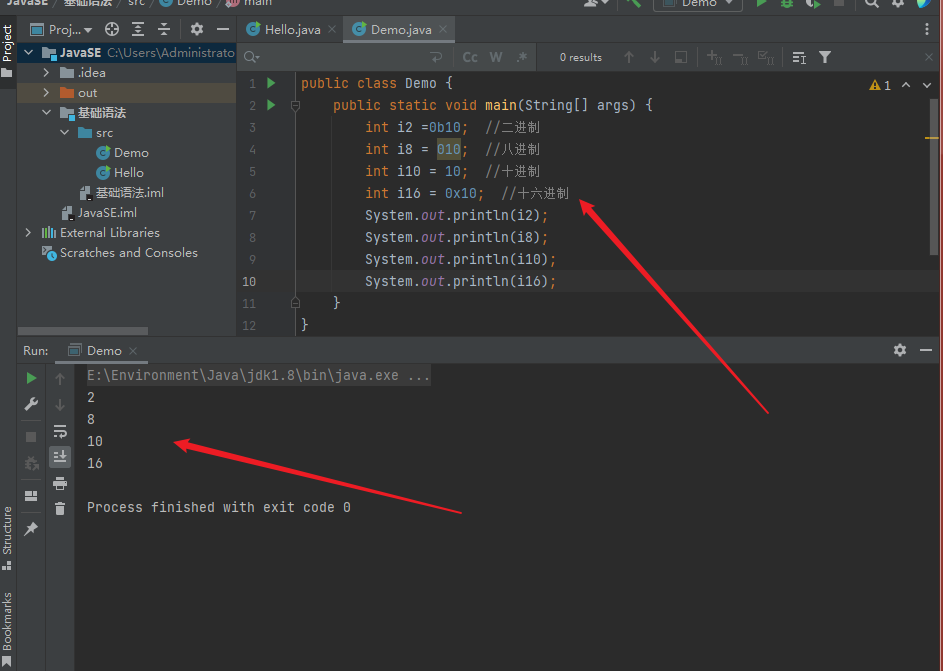Open Run panel settings gear
943x671 pixels.
(x=900, y=350)
